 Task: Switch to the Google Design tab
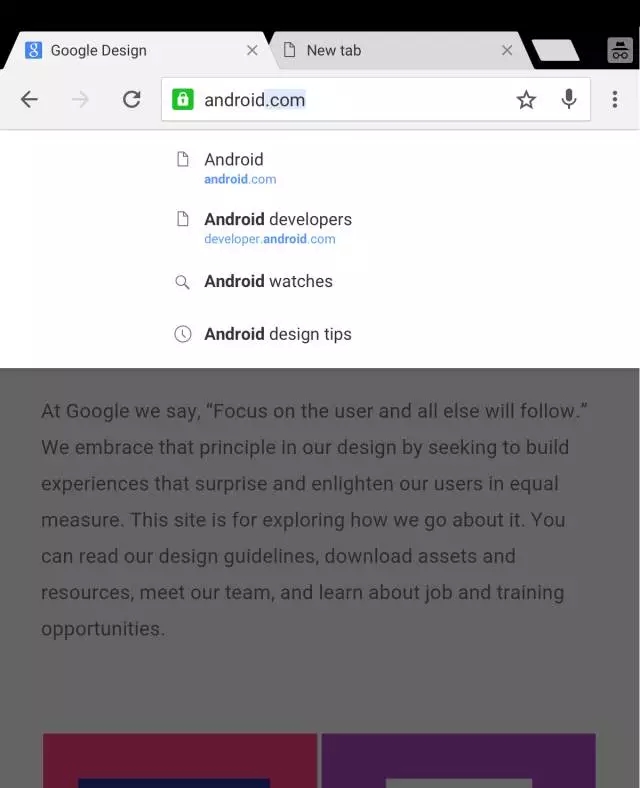120,50
